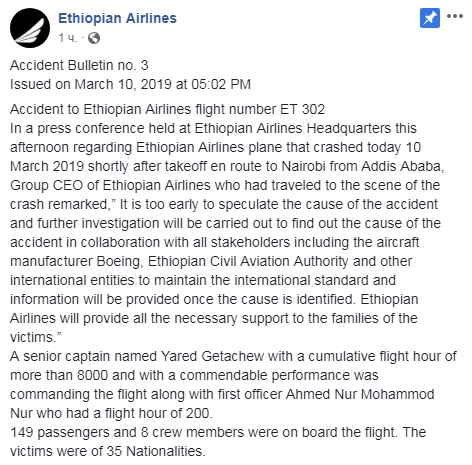Click the number '8000' in the post
Screen dimensions: 472x465
[92, 376]
